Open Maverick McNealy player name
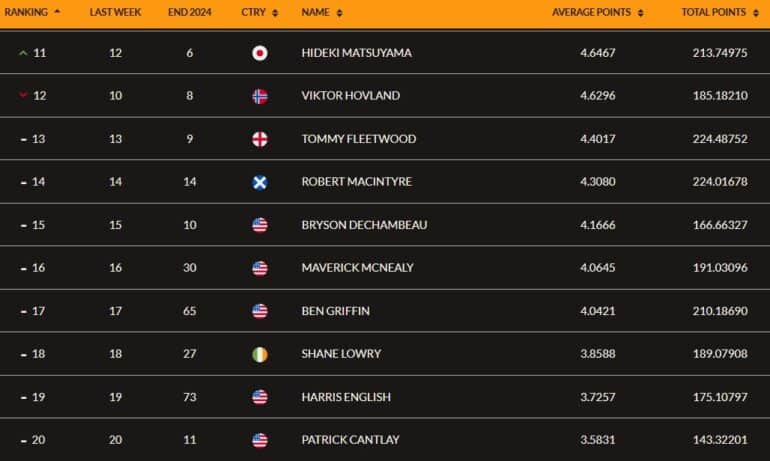The width and height of the screenshot is (770, 461). 358,268
